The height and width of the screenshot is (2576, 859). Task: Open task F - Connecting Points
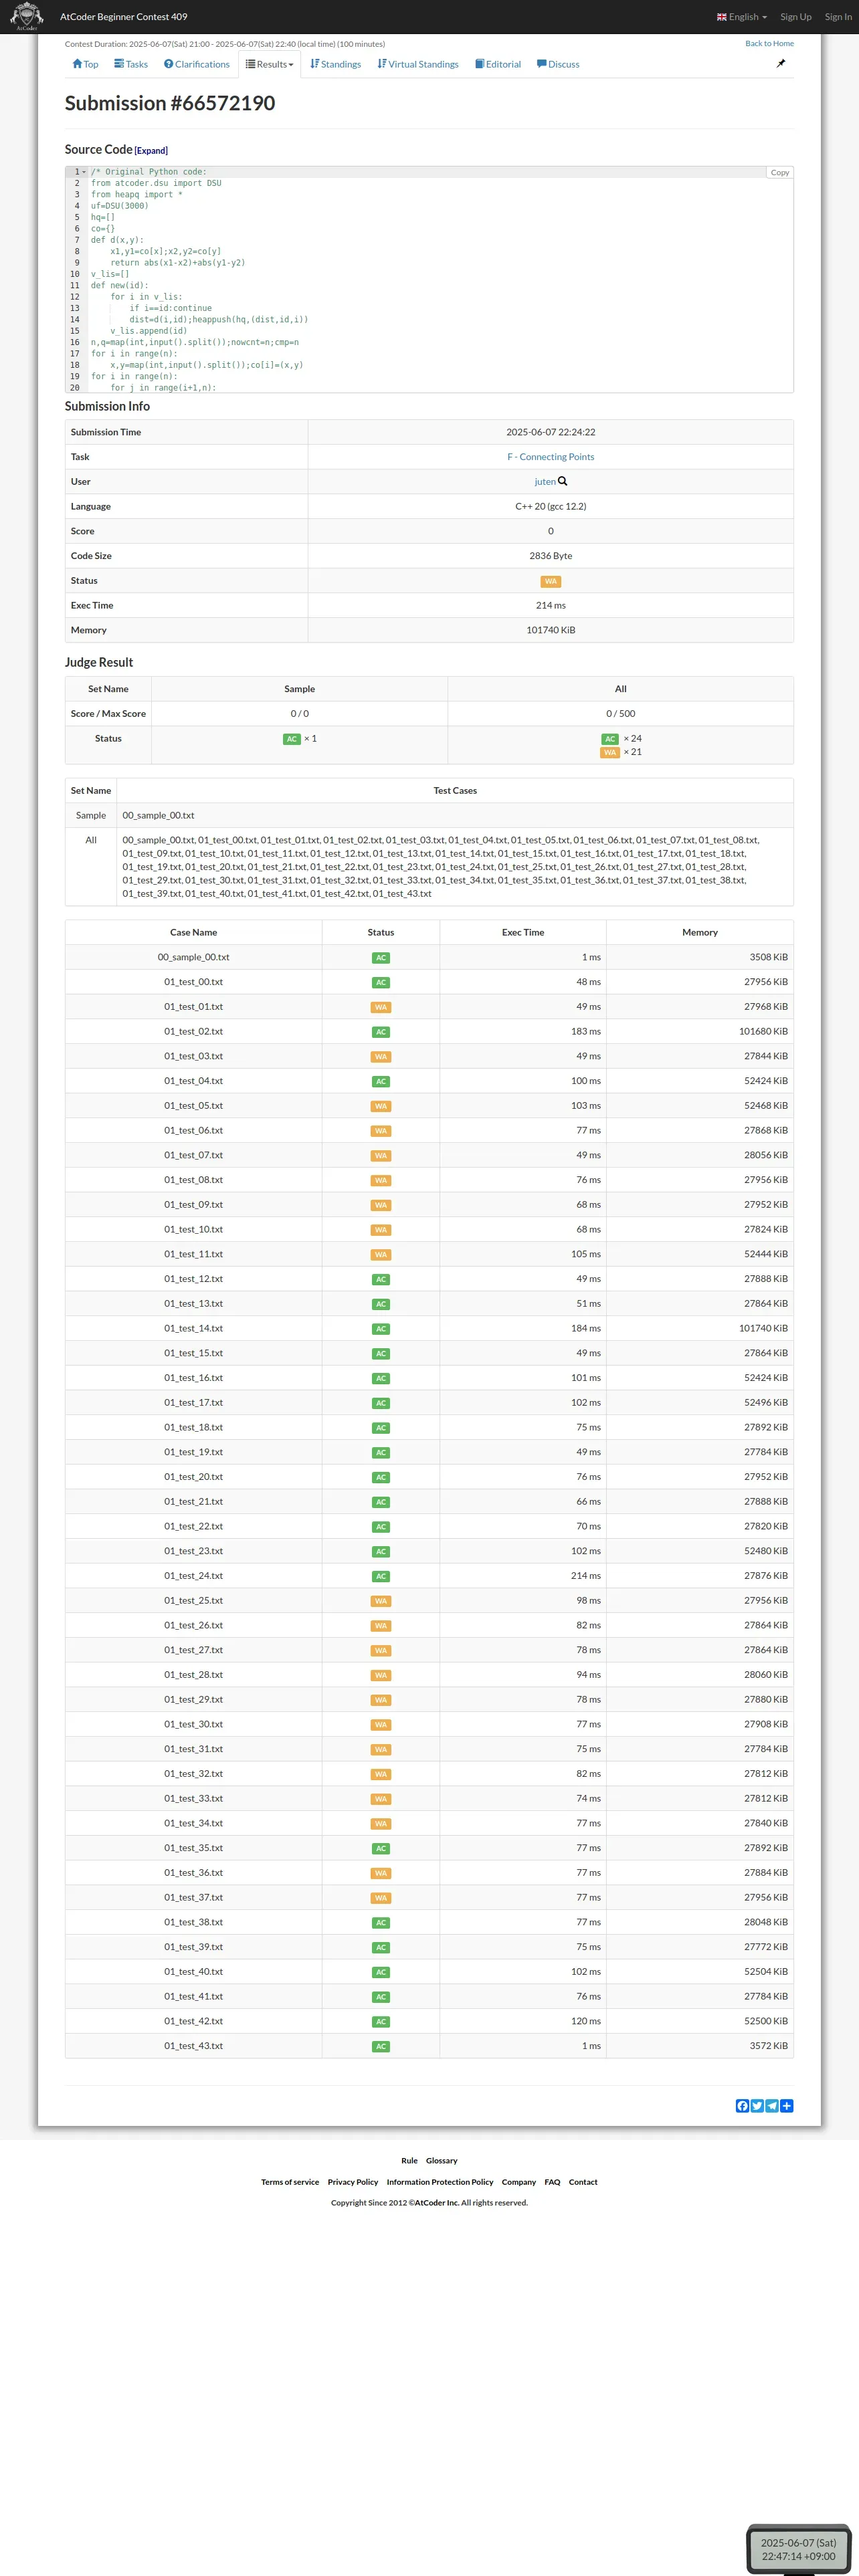[x=551, y=457]
